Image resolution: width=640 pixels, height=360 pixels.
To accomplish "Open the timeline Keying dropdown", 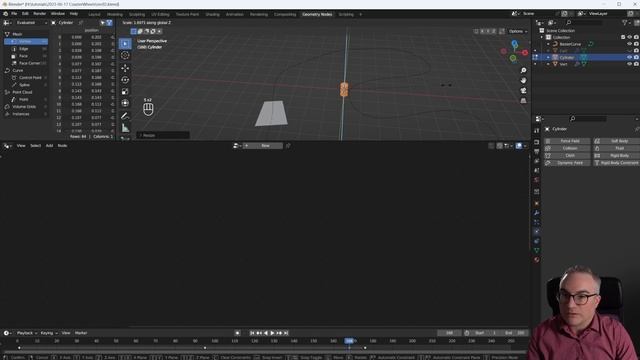I will (x=49, y=333).
